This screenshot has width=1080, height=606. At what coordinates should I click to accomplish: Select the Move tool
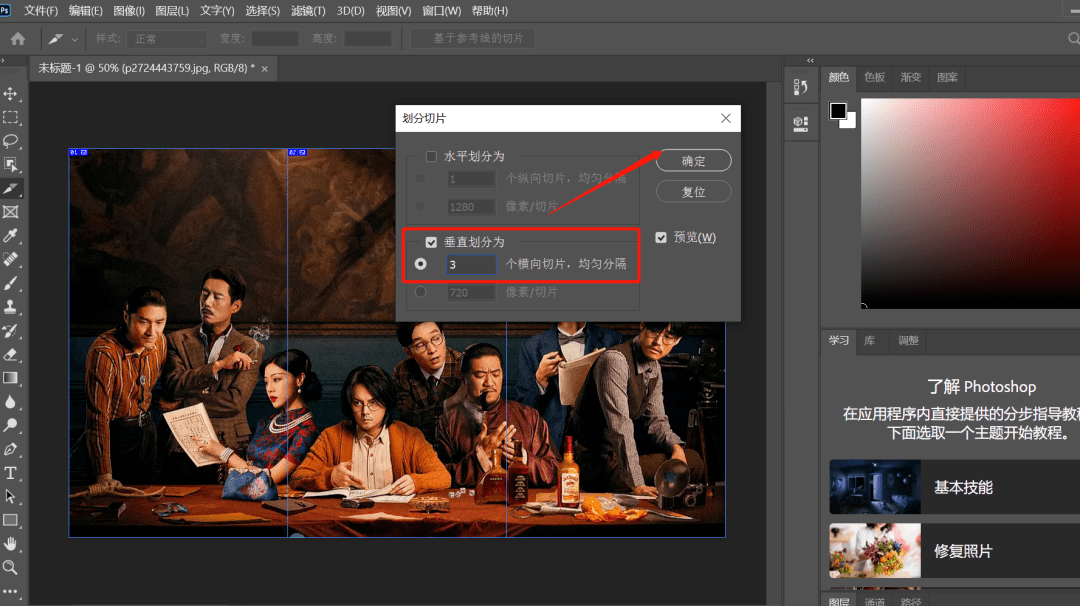click(11, 93)
